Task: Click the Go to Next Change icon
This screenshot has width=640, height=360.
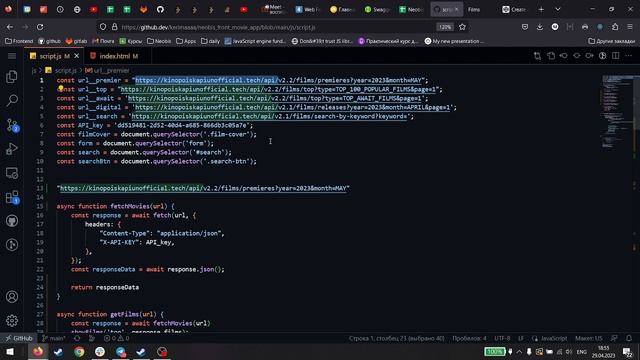Action: [x=589, y=56]
